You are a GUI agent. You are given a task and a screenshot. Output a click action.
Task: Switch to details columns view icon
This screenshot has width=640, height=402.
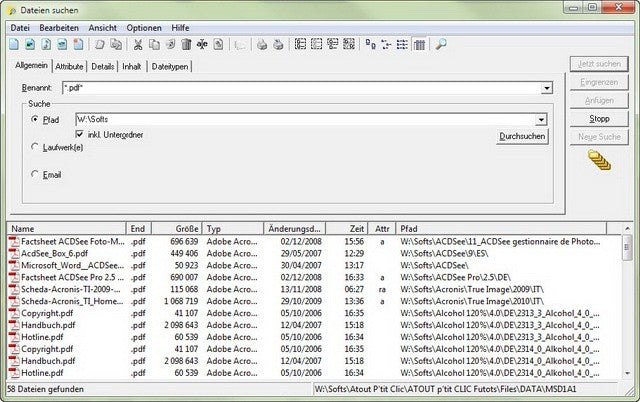pos(419,44)
